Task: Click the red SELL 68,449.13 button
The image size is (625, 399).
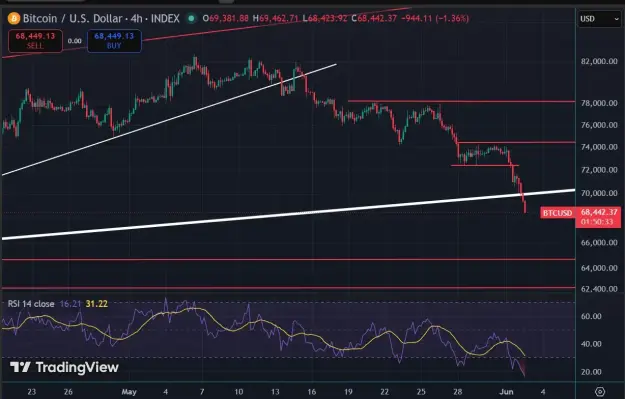Action: pos(35,41)
